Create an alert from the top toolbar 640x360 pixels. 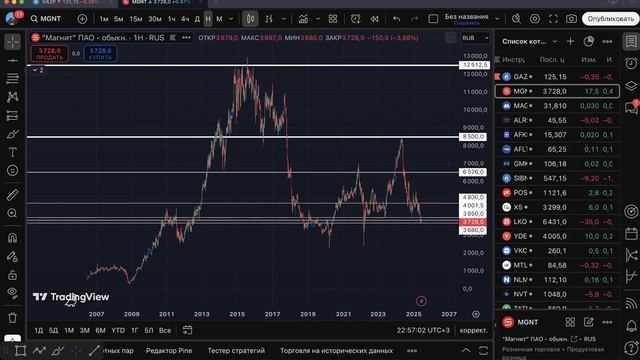click(356, 19)
